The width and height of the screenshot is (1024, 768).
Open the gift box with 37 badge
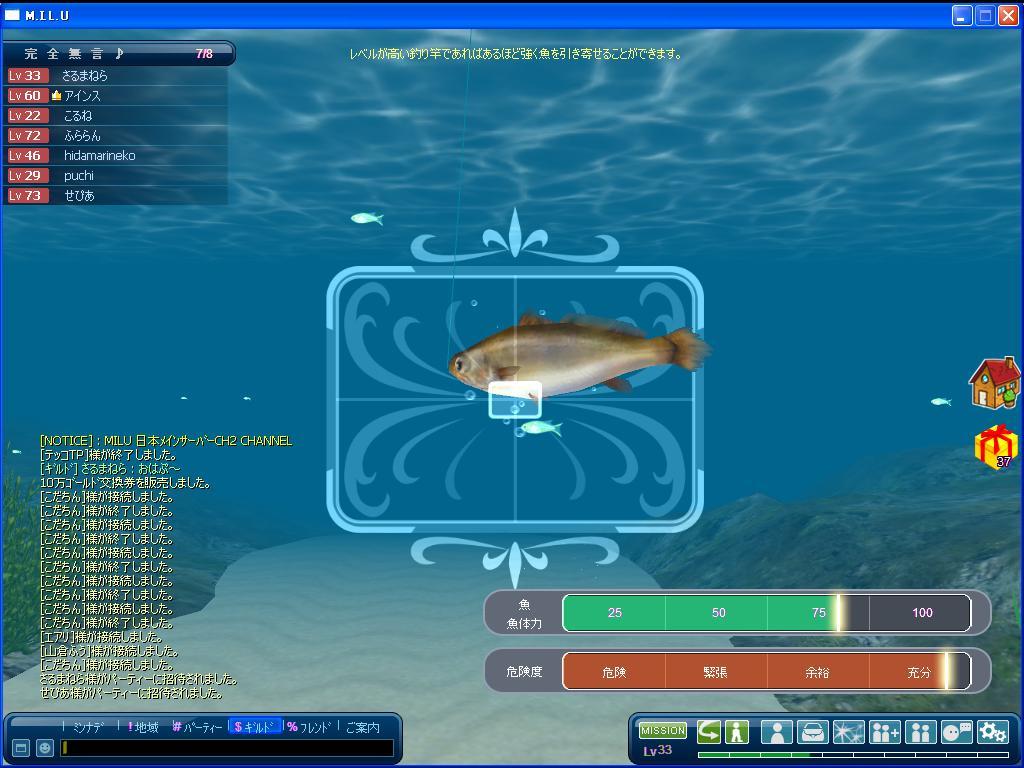point(996,447)
